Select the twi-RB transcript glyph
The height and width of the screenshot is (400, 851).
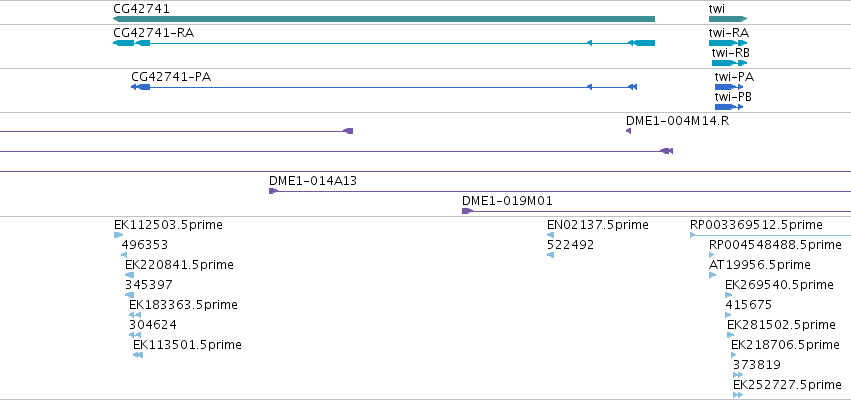729,63
